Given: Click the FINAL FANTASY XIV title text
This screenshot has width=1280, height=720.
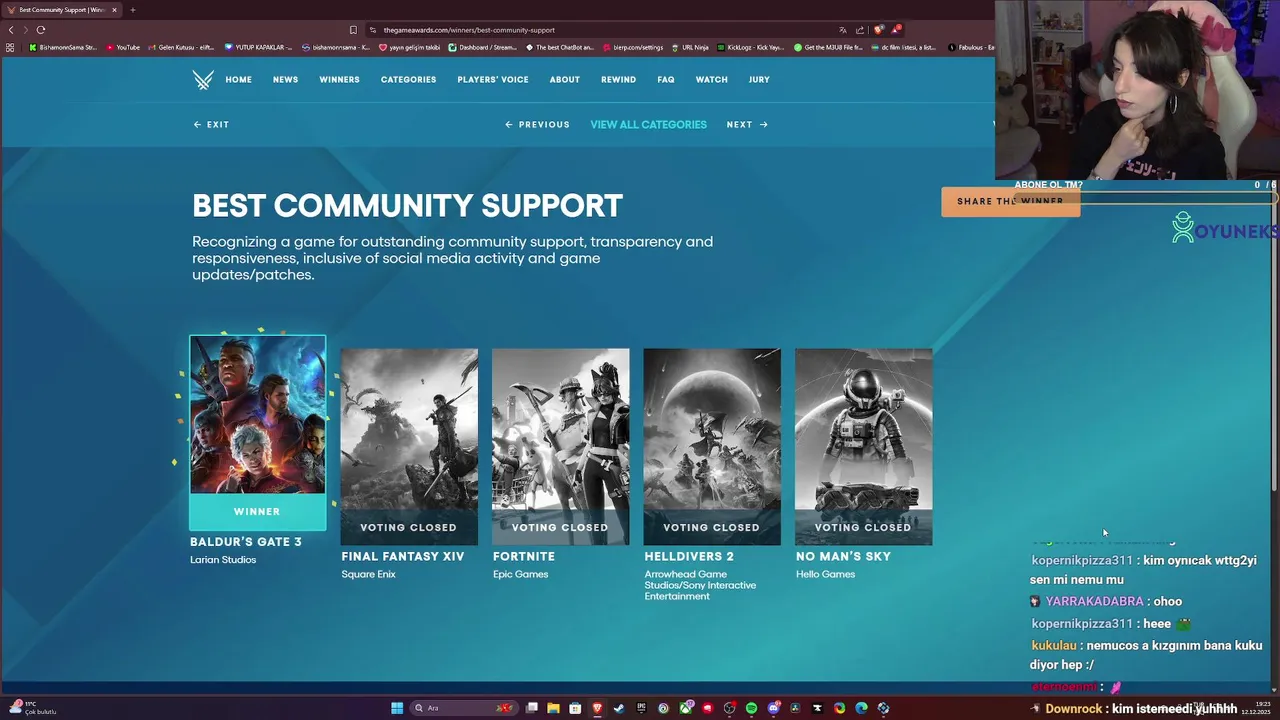Looking at the screenshot, I should tap(402, 556).
